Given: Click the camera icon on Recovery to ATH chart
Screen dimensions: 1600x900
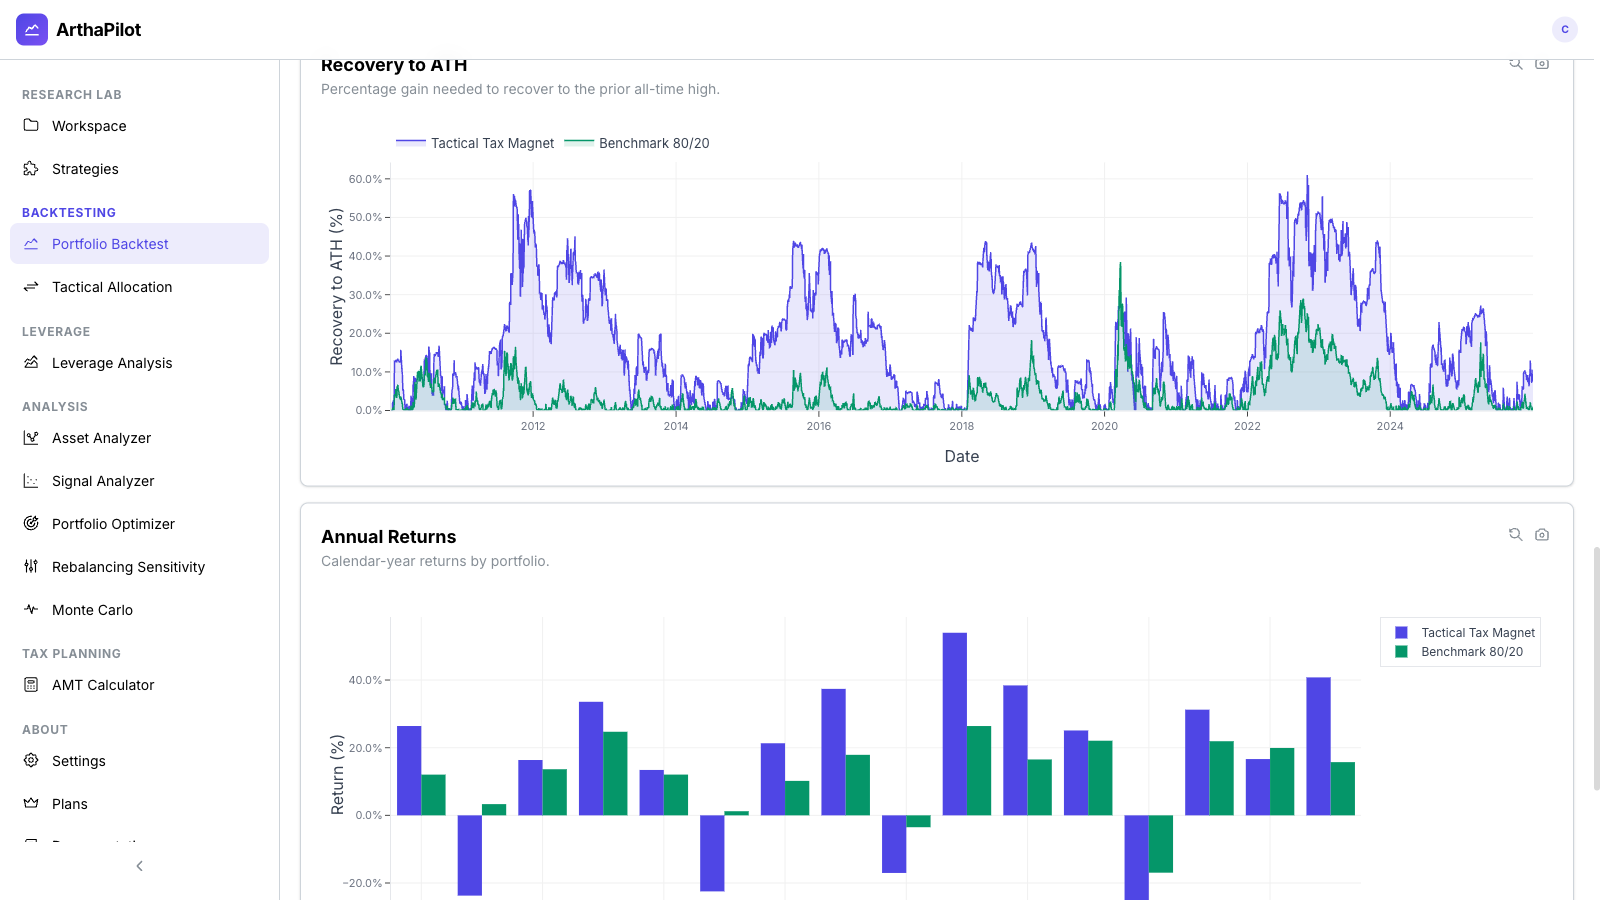Looking at the screenshot, I should [x=1542, y=64].
